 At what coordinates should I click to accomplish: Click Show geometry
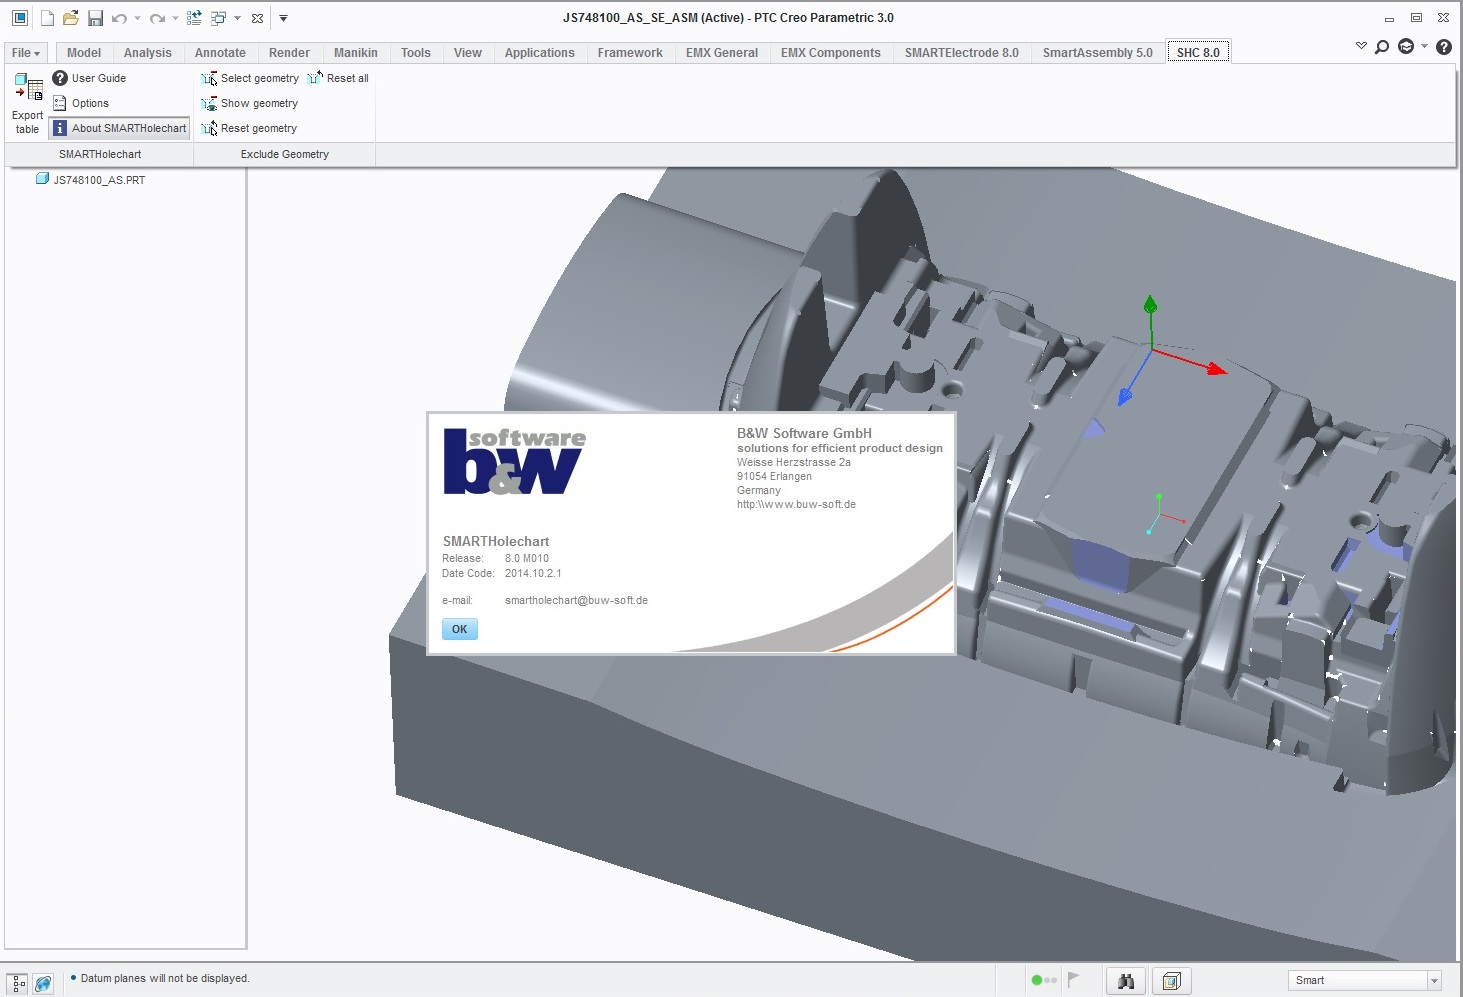[x=250, y=103]
